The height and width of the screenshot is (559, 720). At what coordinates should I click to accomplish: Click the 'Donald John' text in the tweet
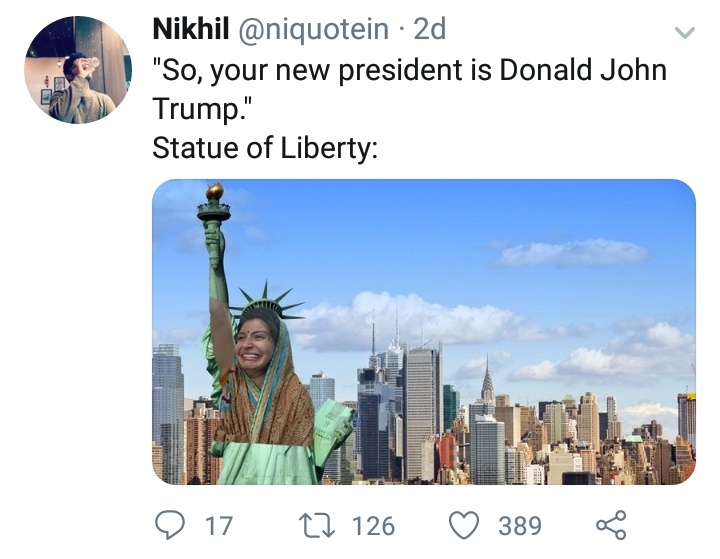[x=583, y=70]
